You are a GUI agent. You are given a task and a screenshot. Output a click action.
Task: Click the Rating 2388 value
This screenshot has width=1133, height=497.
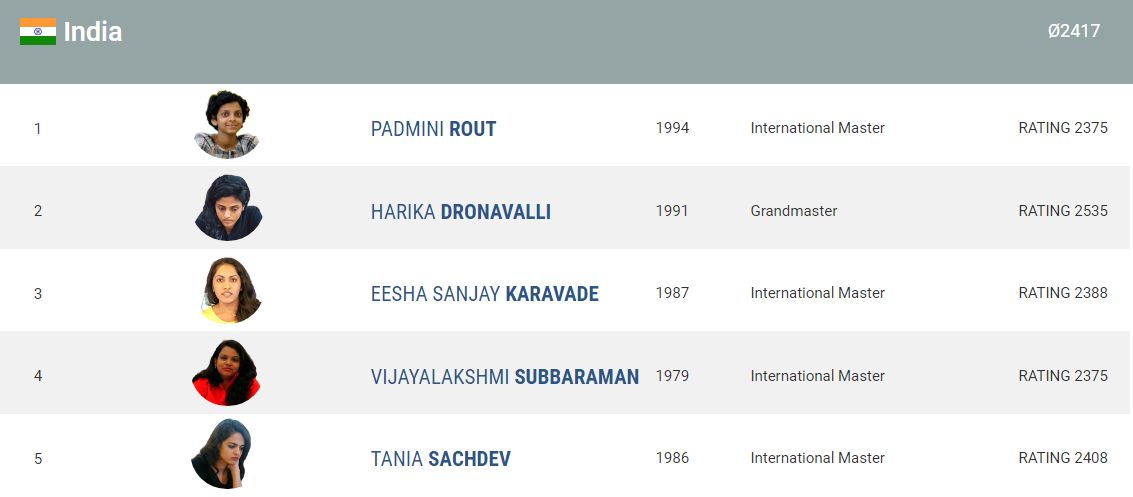click(x=1062, y=293)
